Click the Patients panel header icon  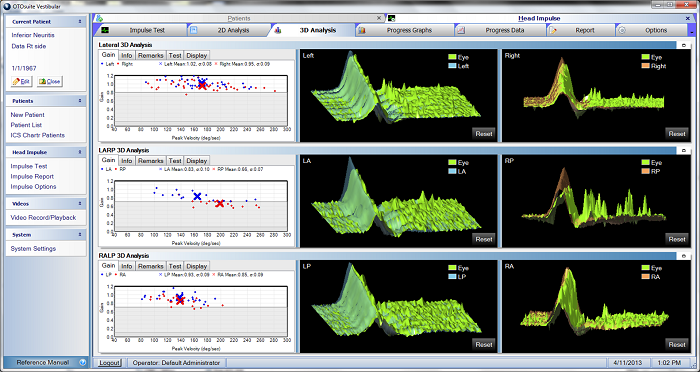pos(100,18)
